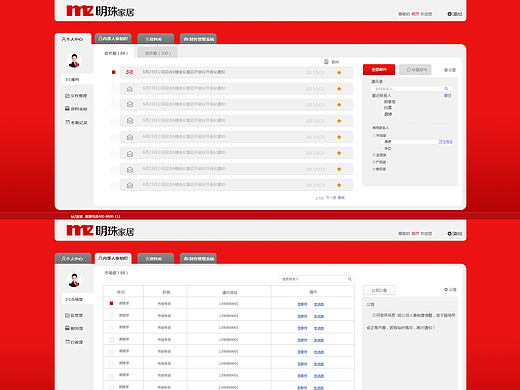Expand the 售后部 group in contacts tree
Image resolution: width=520 pixels, height=390 pixels.
[374, 169]
